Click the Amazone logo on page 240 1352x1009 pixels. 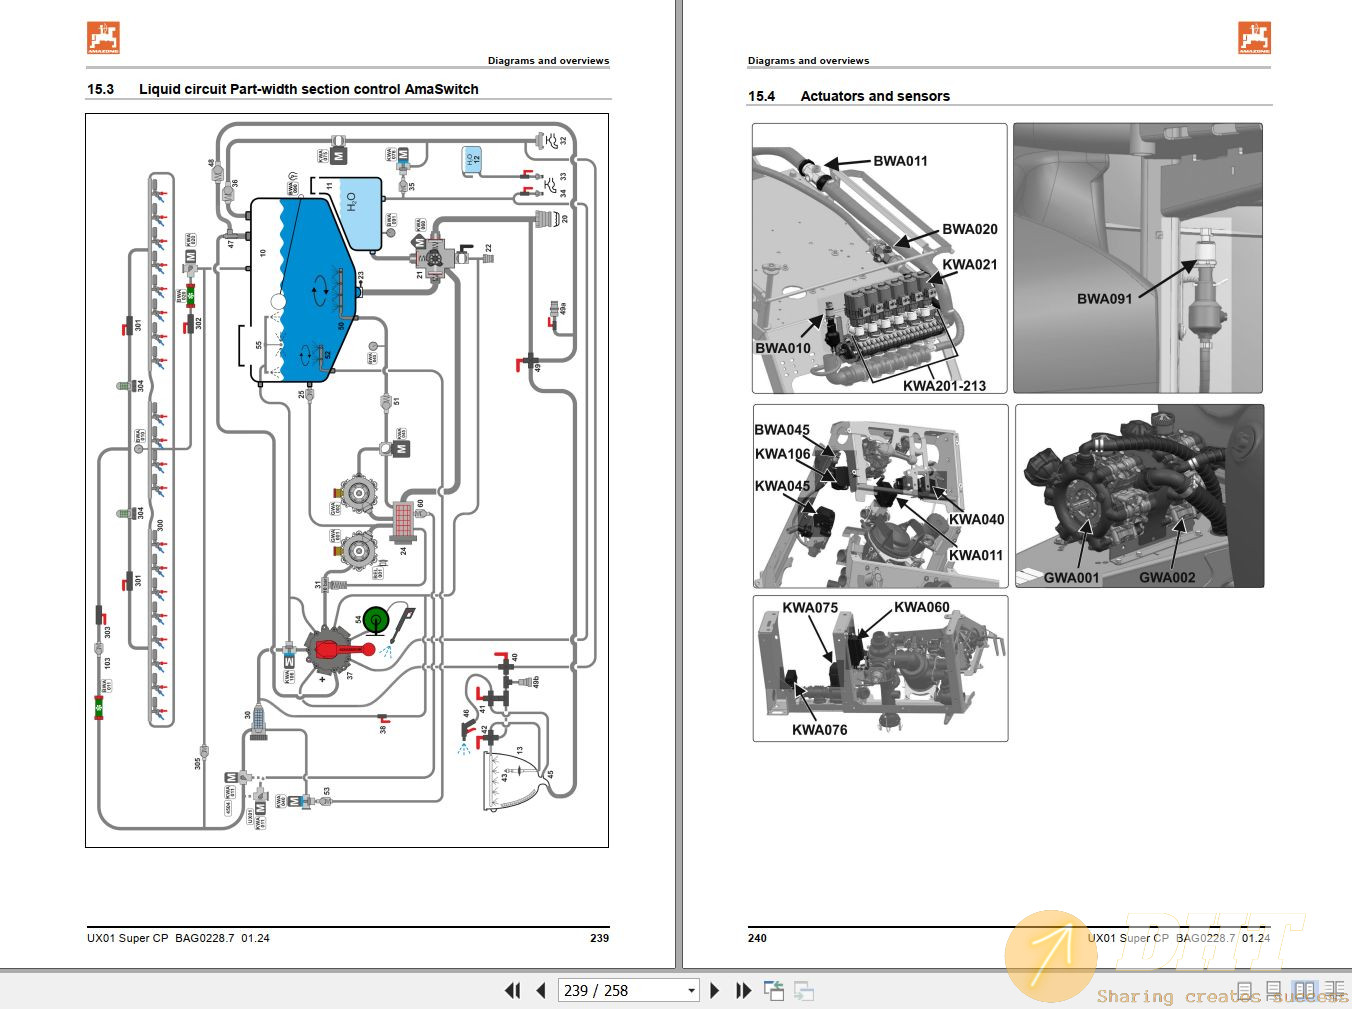pyautogui.click(x=1254, y=38)
